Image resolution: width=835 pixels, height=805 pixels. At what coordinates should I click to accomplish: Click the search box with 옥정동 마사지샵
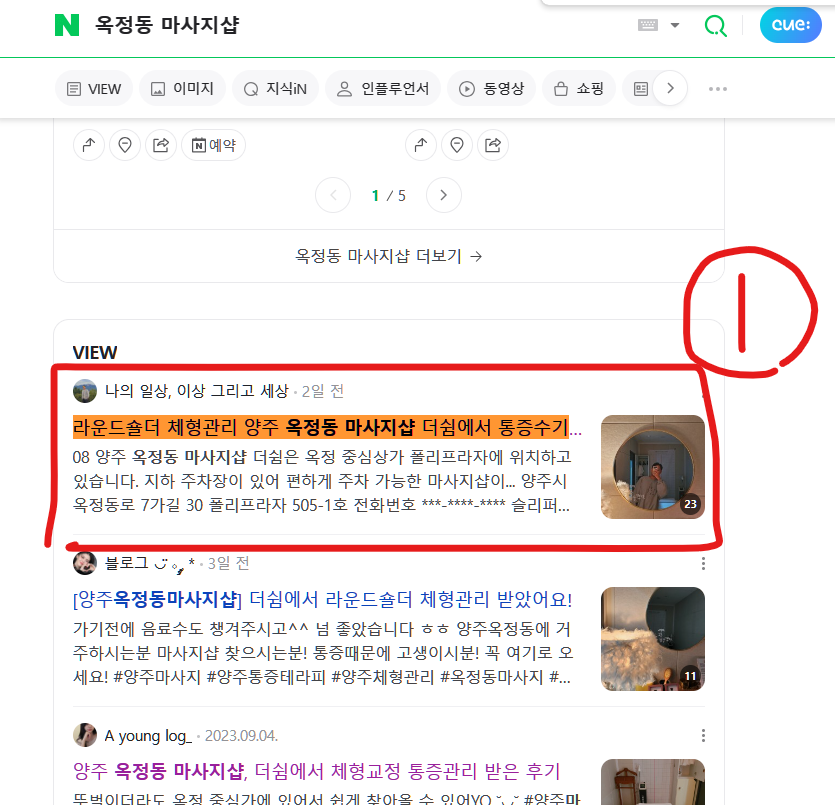point(167,25)
